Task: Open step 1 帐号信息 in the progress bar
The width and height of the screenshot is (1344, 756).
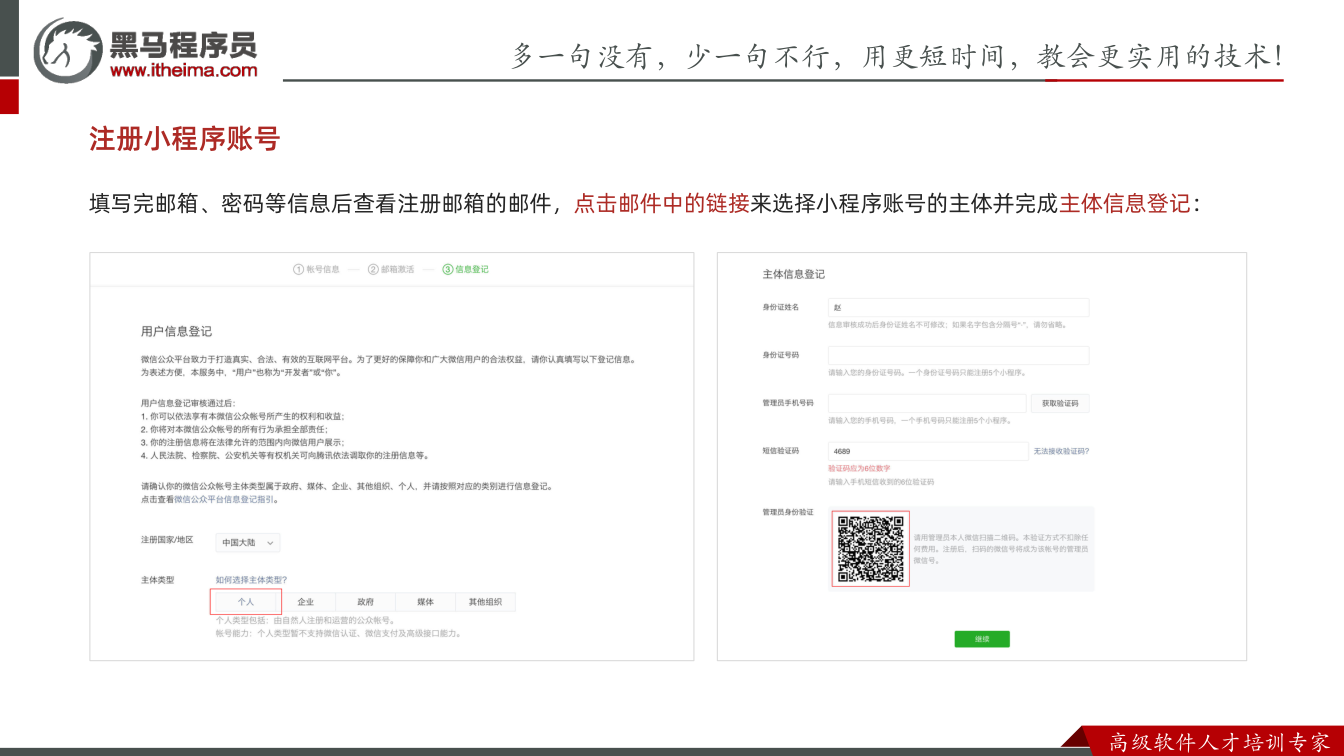Action: tap(316, 269)
